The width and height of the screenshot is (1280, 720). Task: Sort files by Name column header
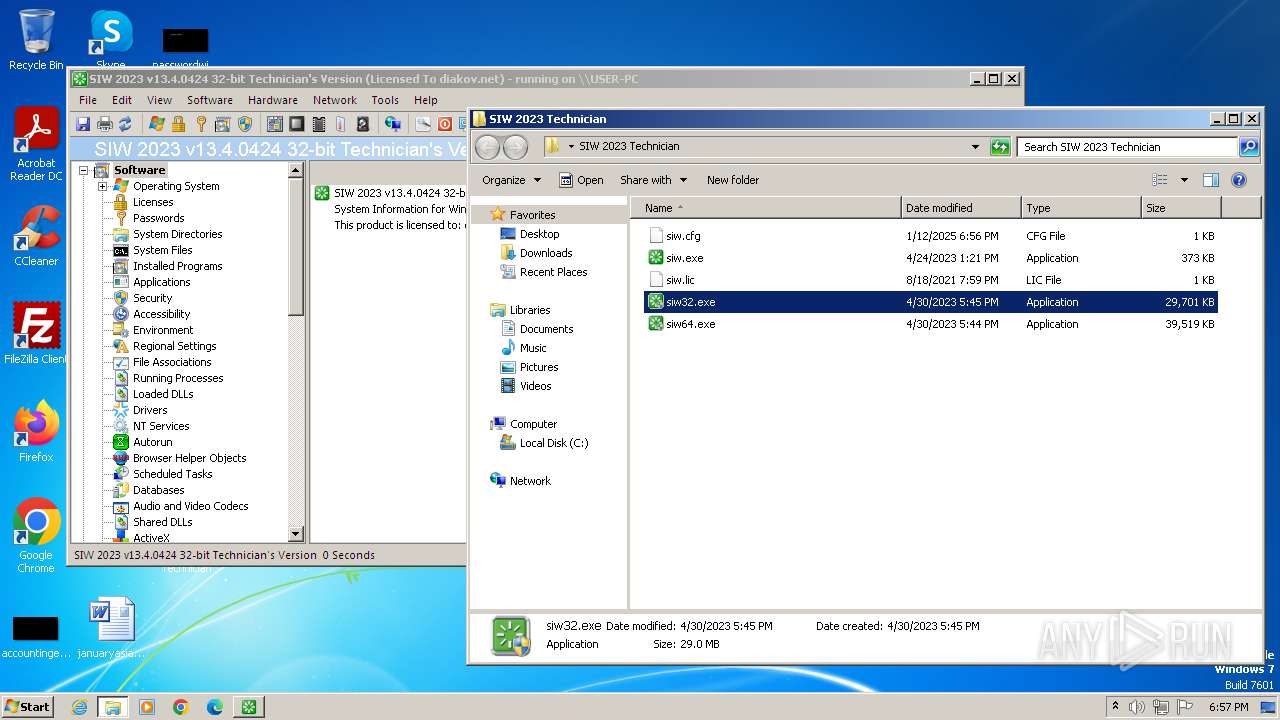pos(766,208)
